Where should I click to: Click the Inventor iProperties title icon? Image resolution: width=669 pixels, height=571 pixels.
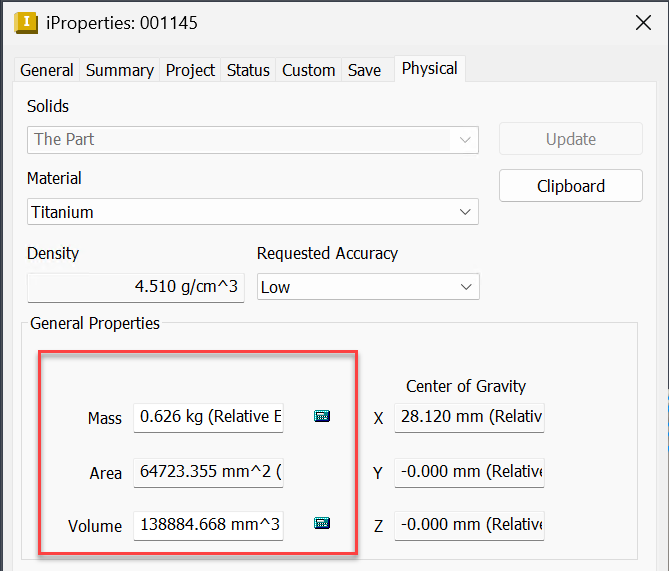coord(26,23)
